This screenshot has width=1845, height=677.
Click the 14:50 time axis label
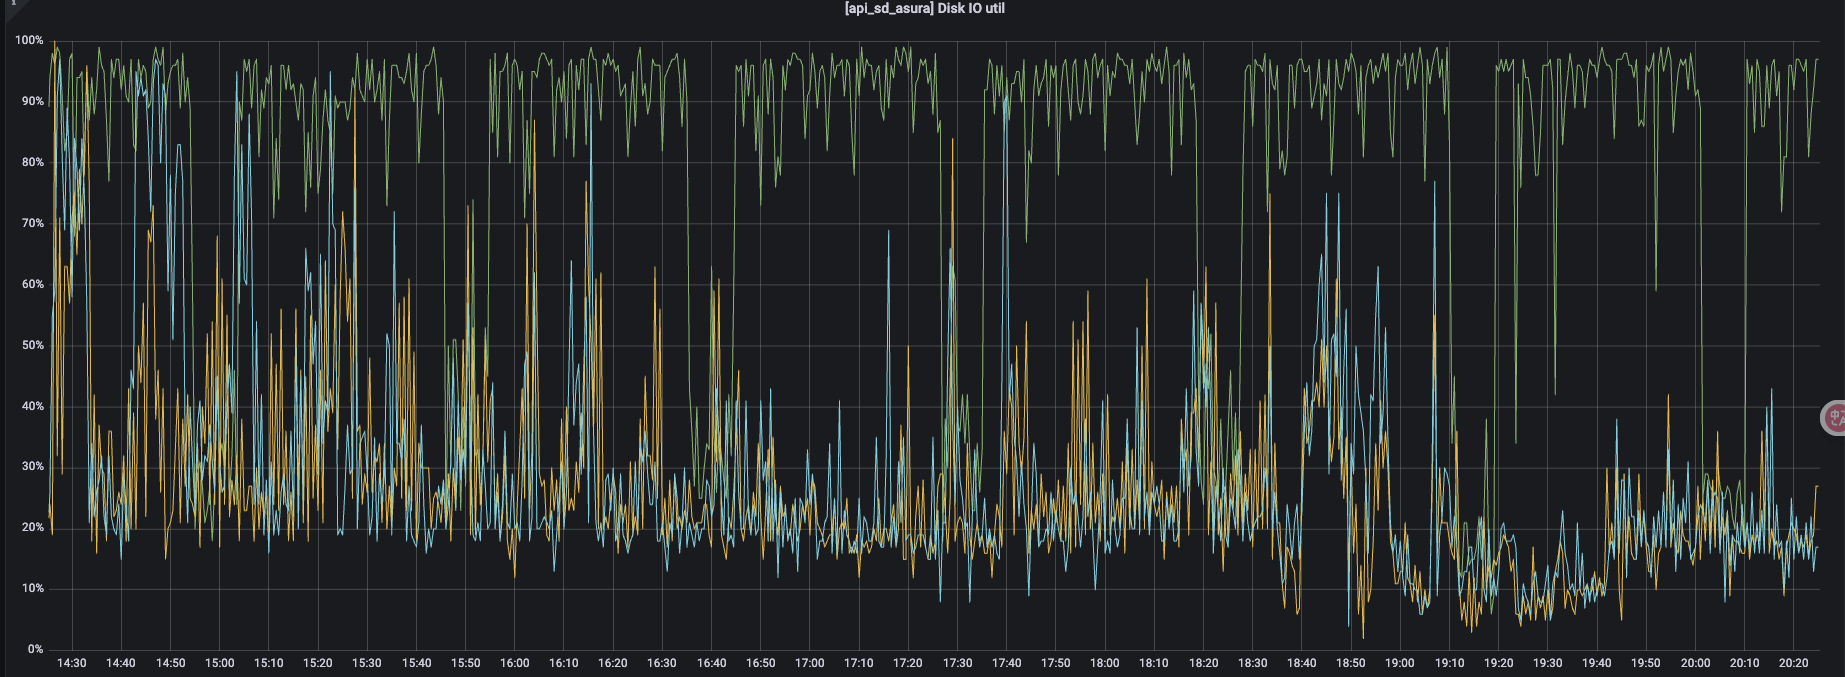click(171, 664)
